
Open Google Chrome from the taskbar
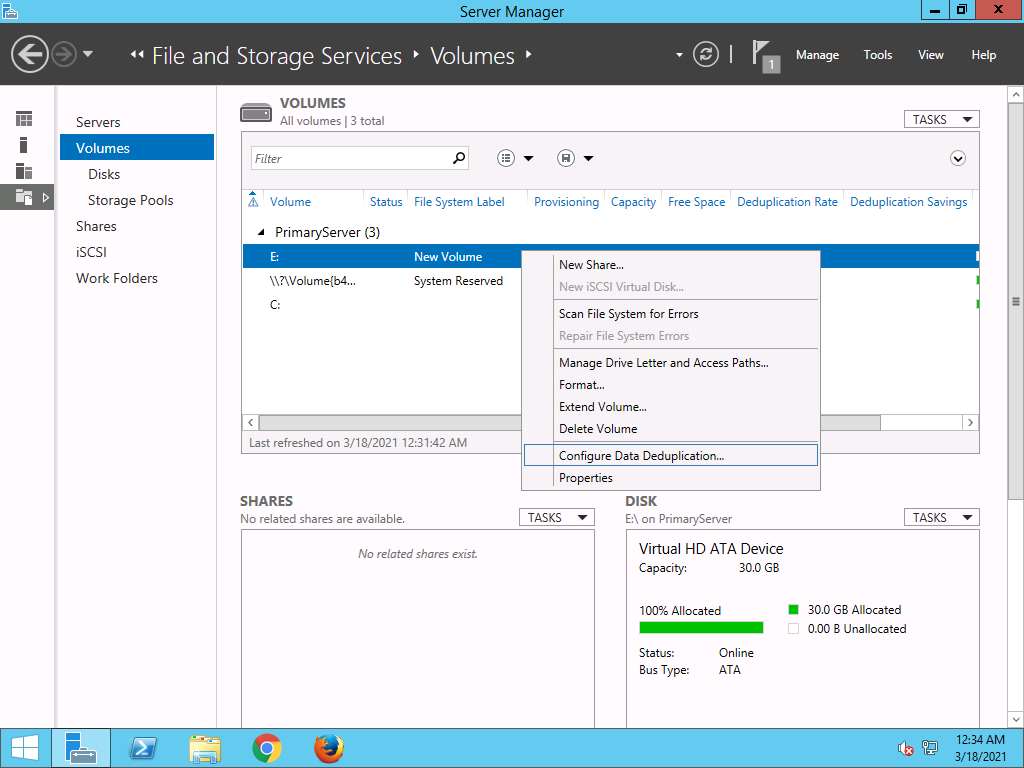(x=266, y=748)
